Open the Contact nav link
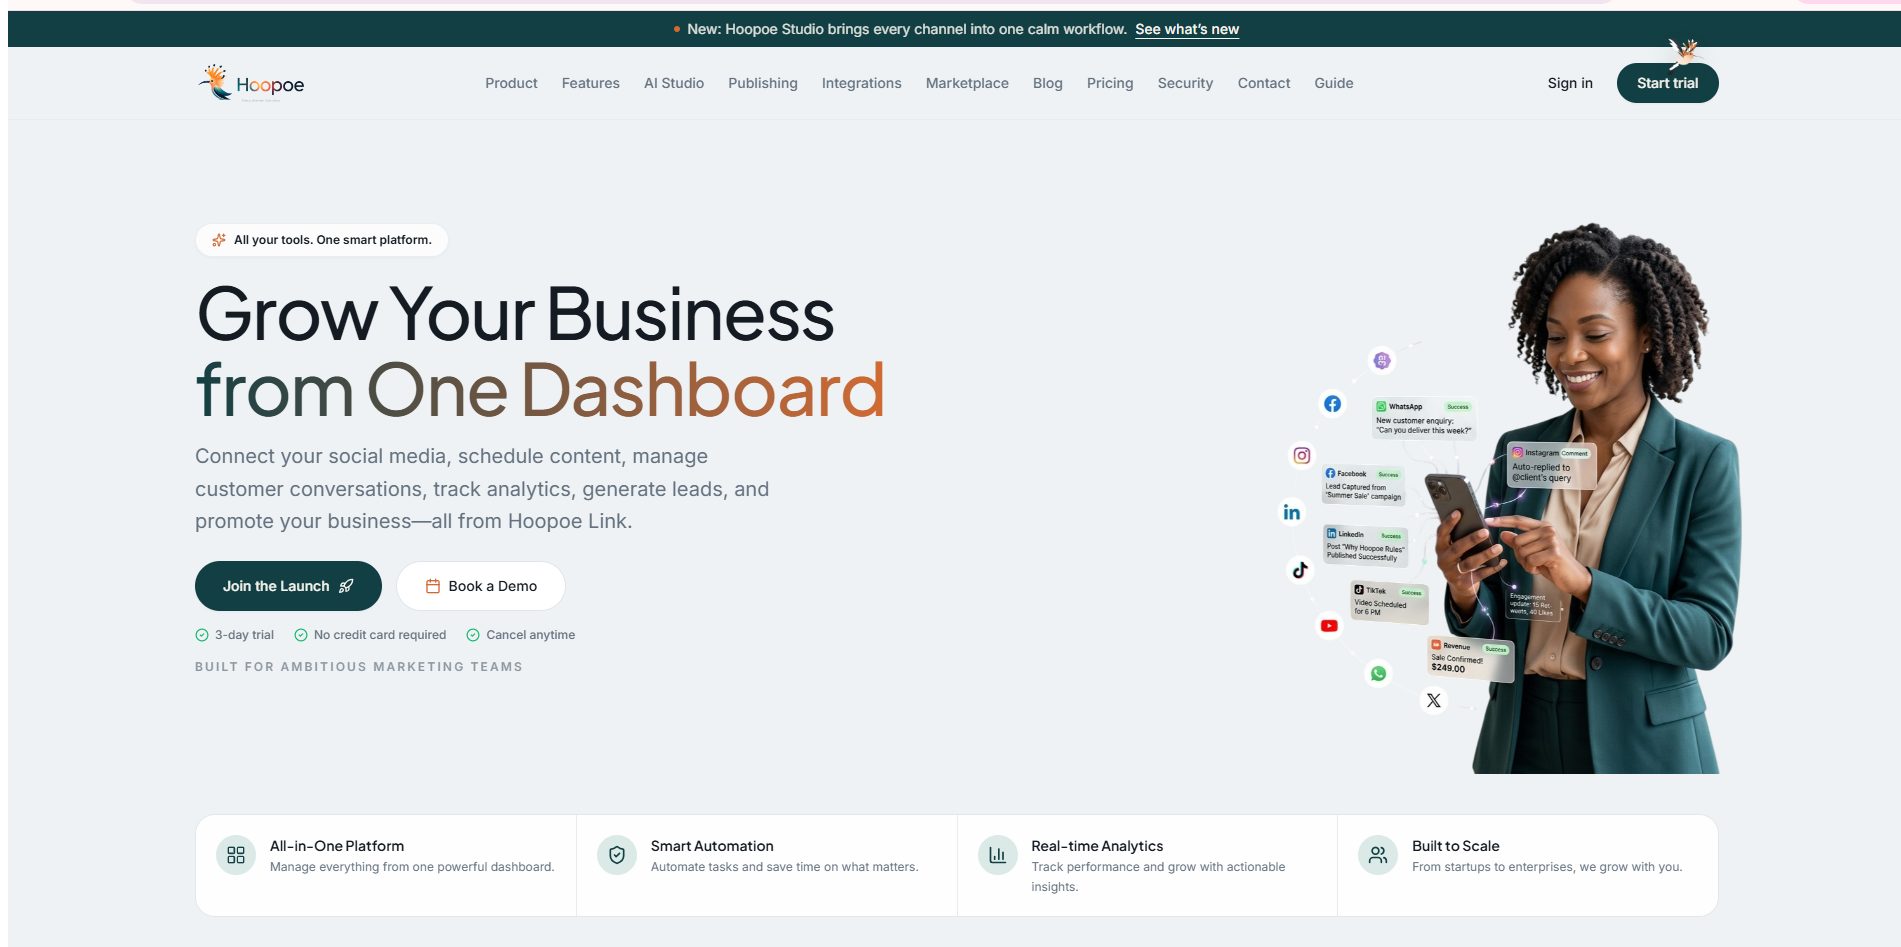 pos(1264,83)
